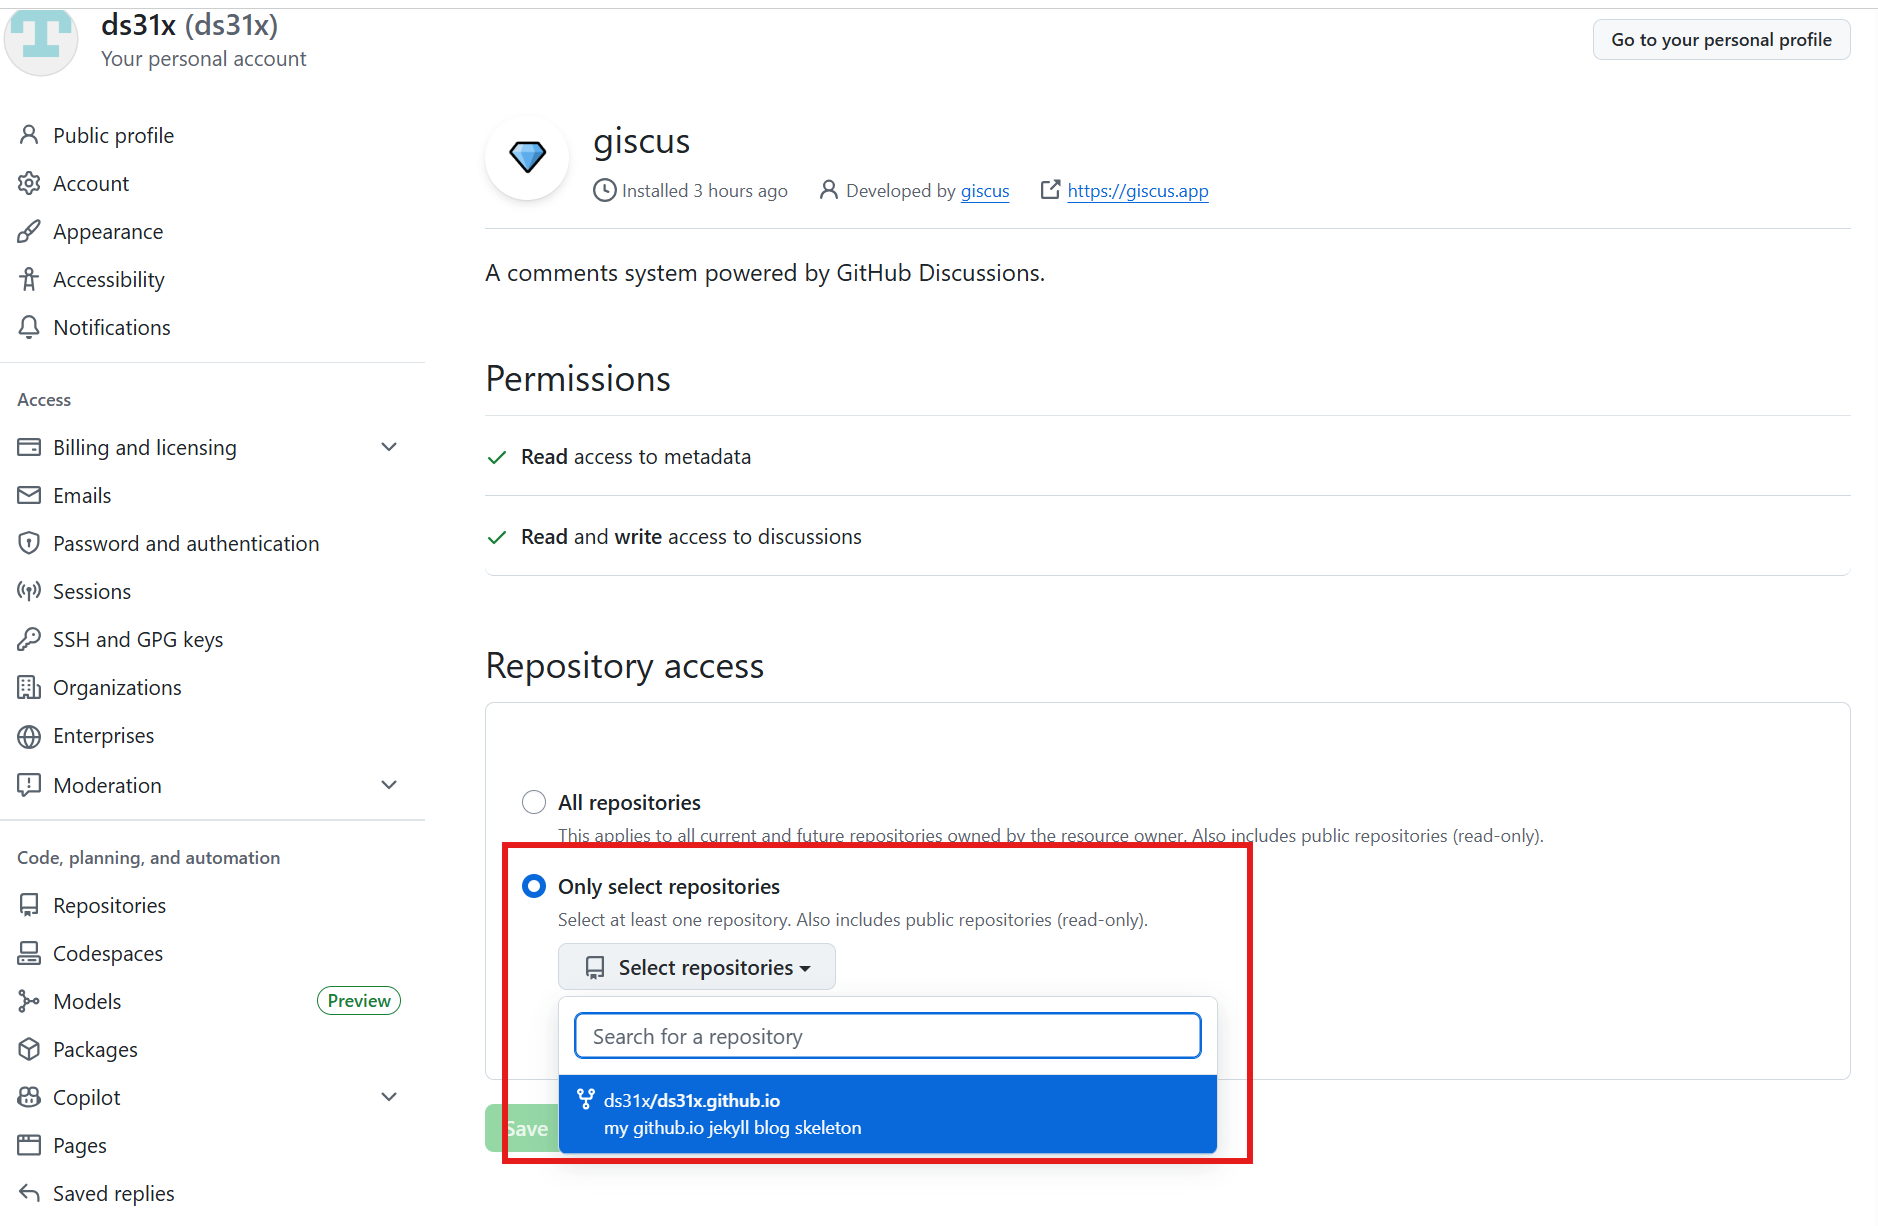Viewport: 1878px width, 1226px height.
Task: Click the Repositories repo icon
Action: tap(29, 905)
